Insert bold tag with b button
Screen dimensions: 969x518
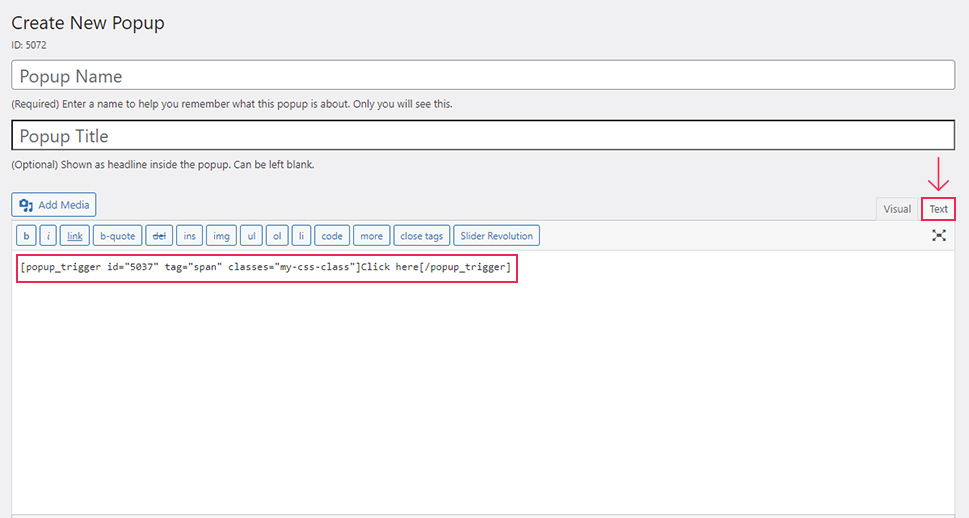[26, 236]
